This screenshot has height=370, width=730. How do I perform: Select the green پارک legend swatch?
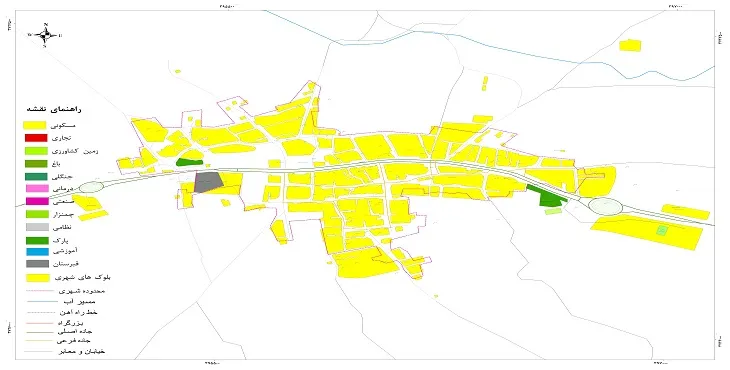click(x=37, y=241)
